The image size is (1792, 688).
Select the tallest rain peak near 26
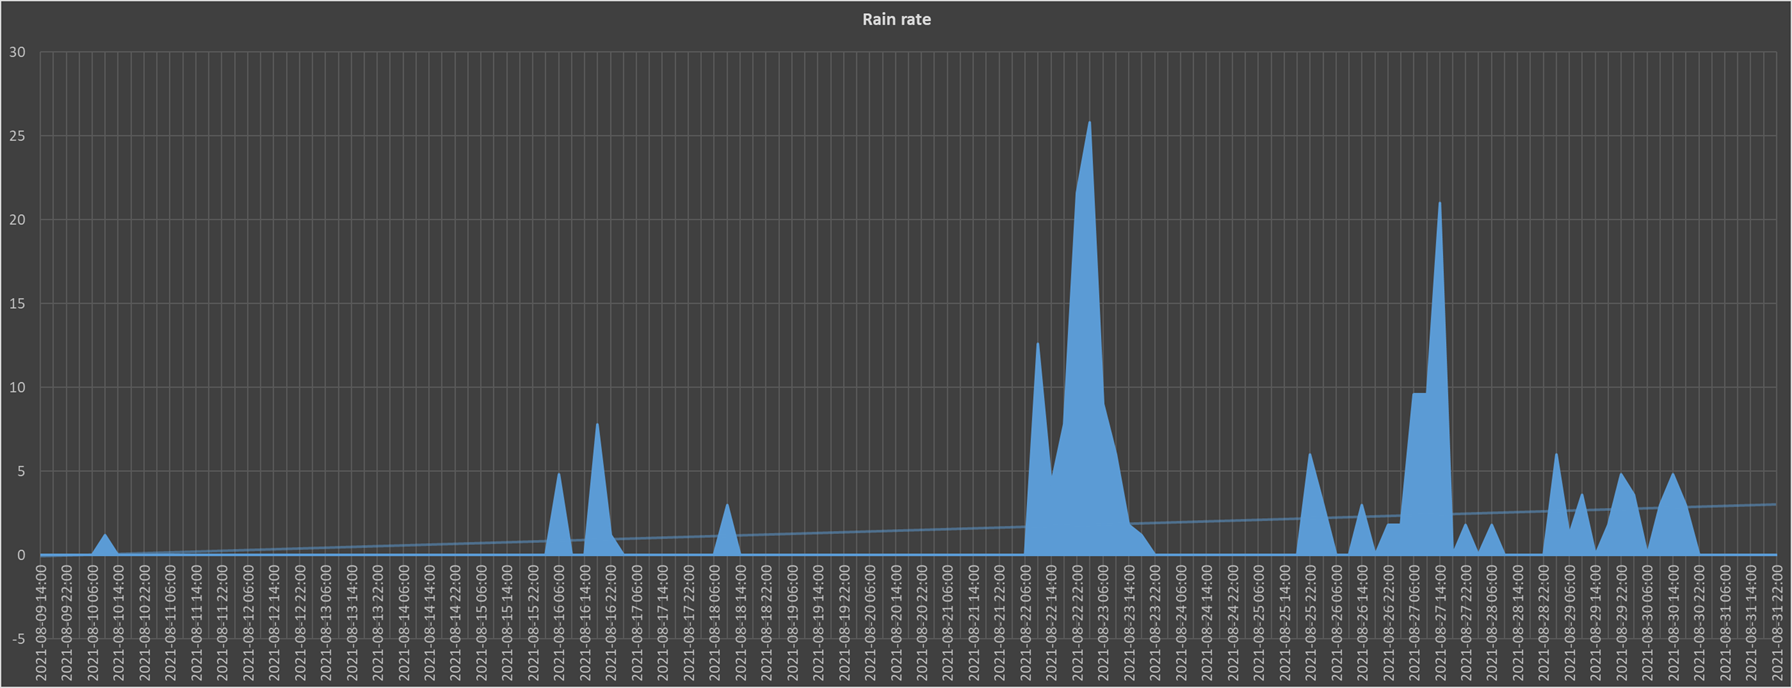point(1089,126)
